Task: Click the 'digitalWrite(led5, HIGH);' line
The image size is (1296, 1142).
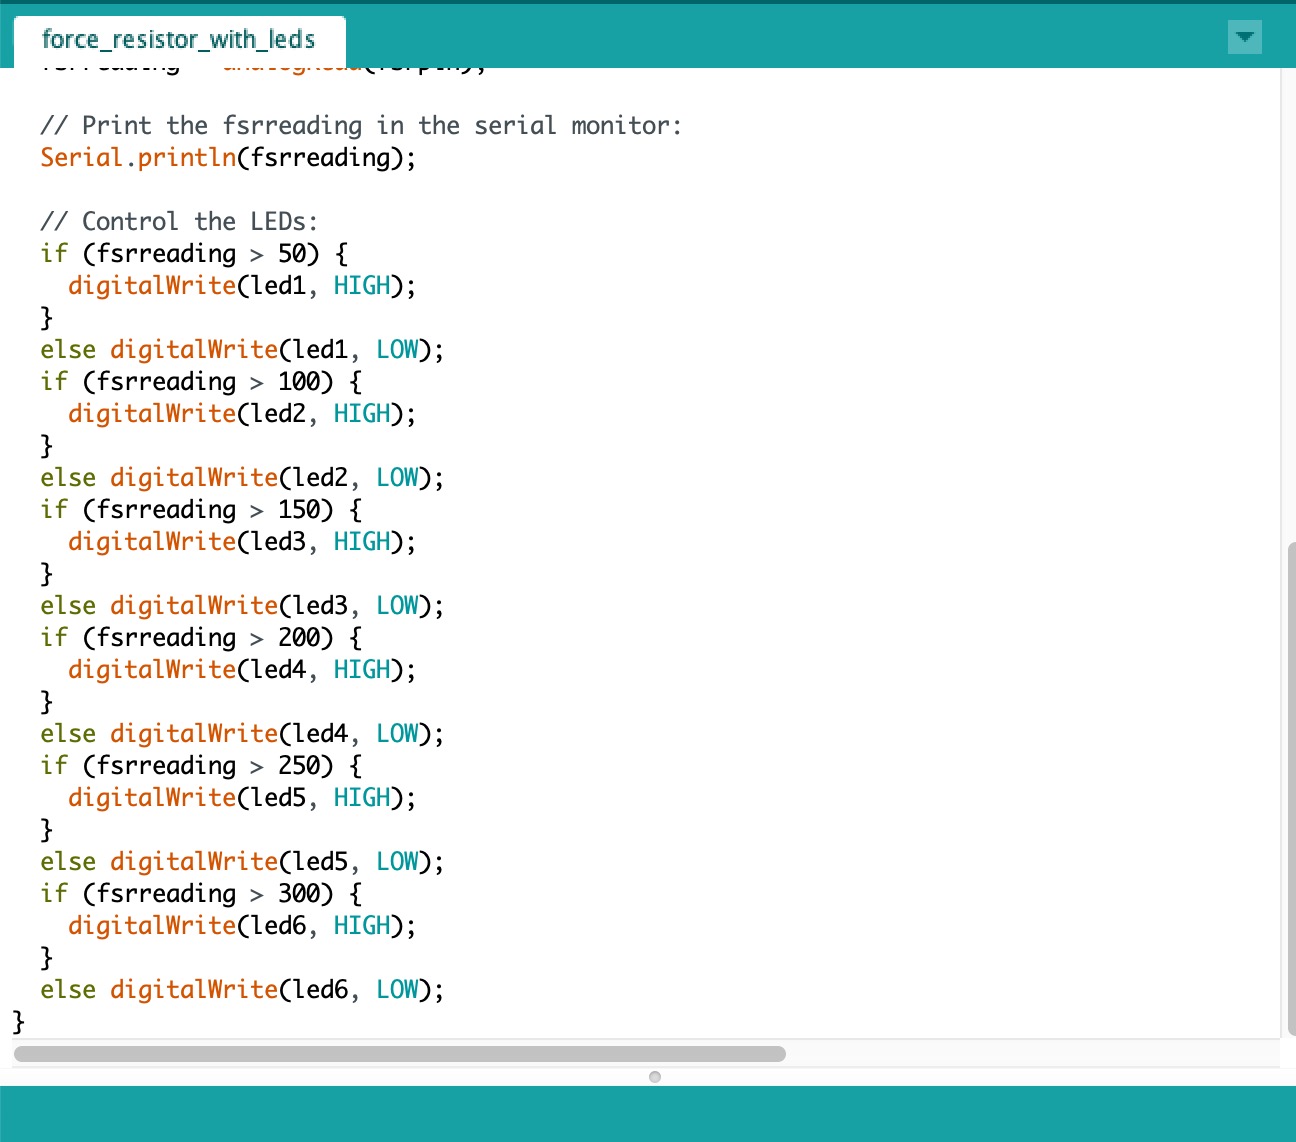Action: point(242,798)
